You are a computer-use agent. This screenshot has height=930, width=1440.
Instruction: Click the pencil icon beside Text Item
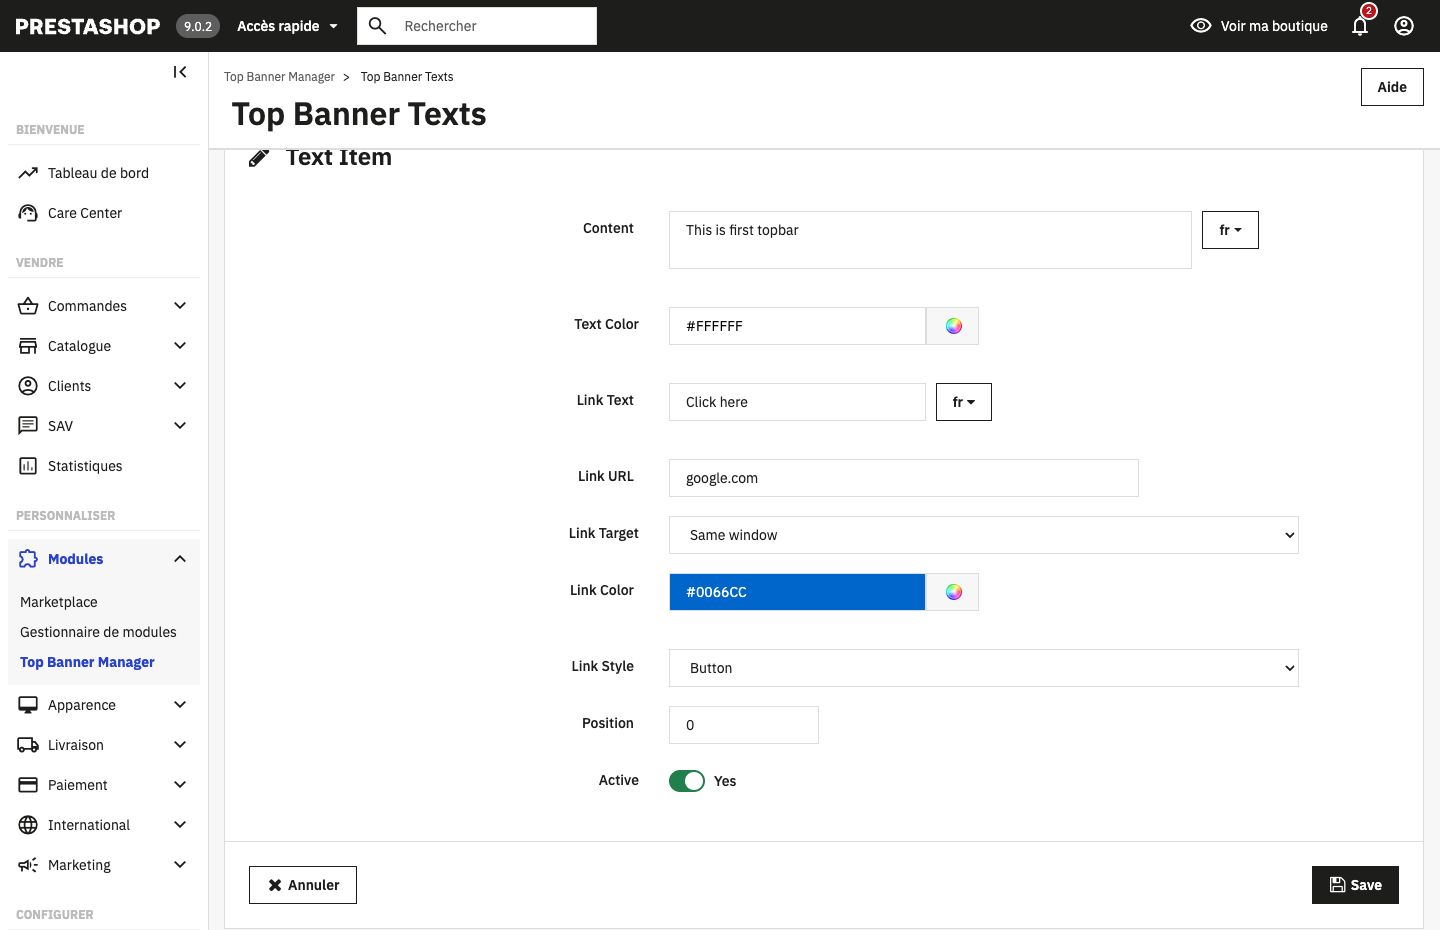pos(259,158)
